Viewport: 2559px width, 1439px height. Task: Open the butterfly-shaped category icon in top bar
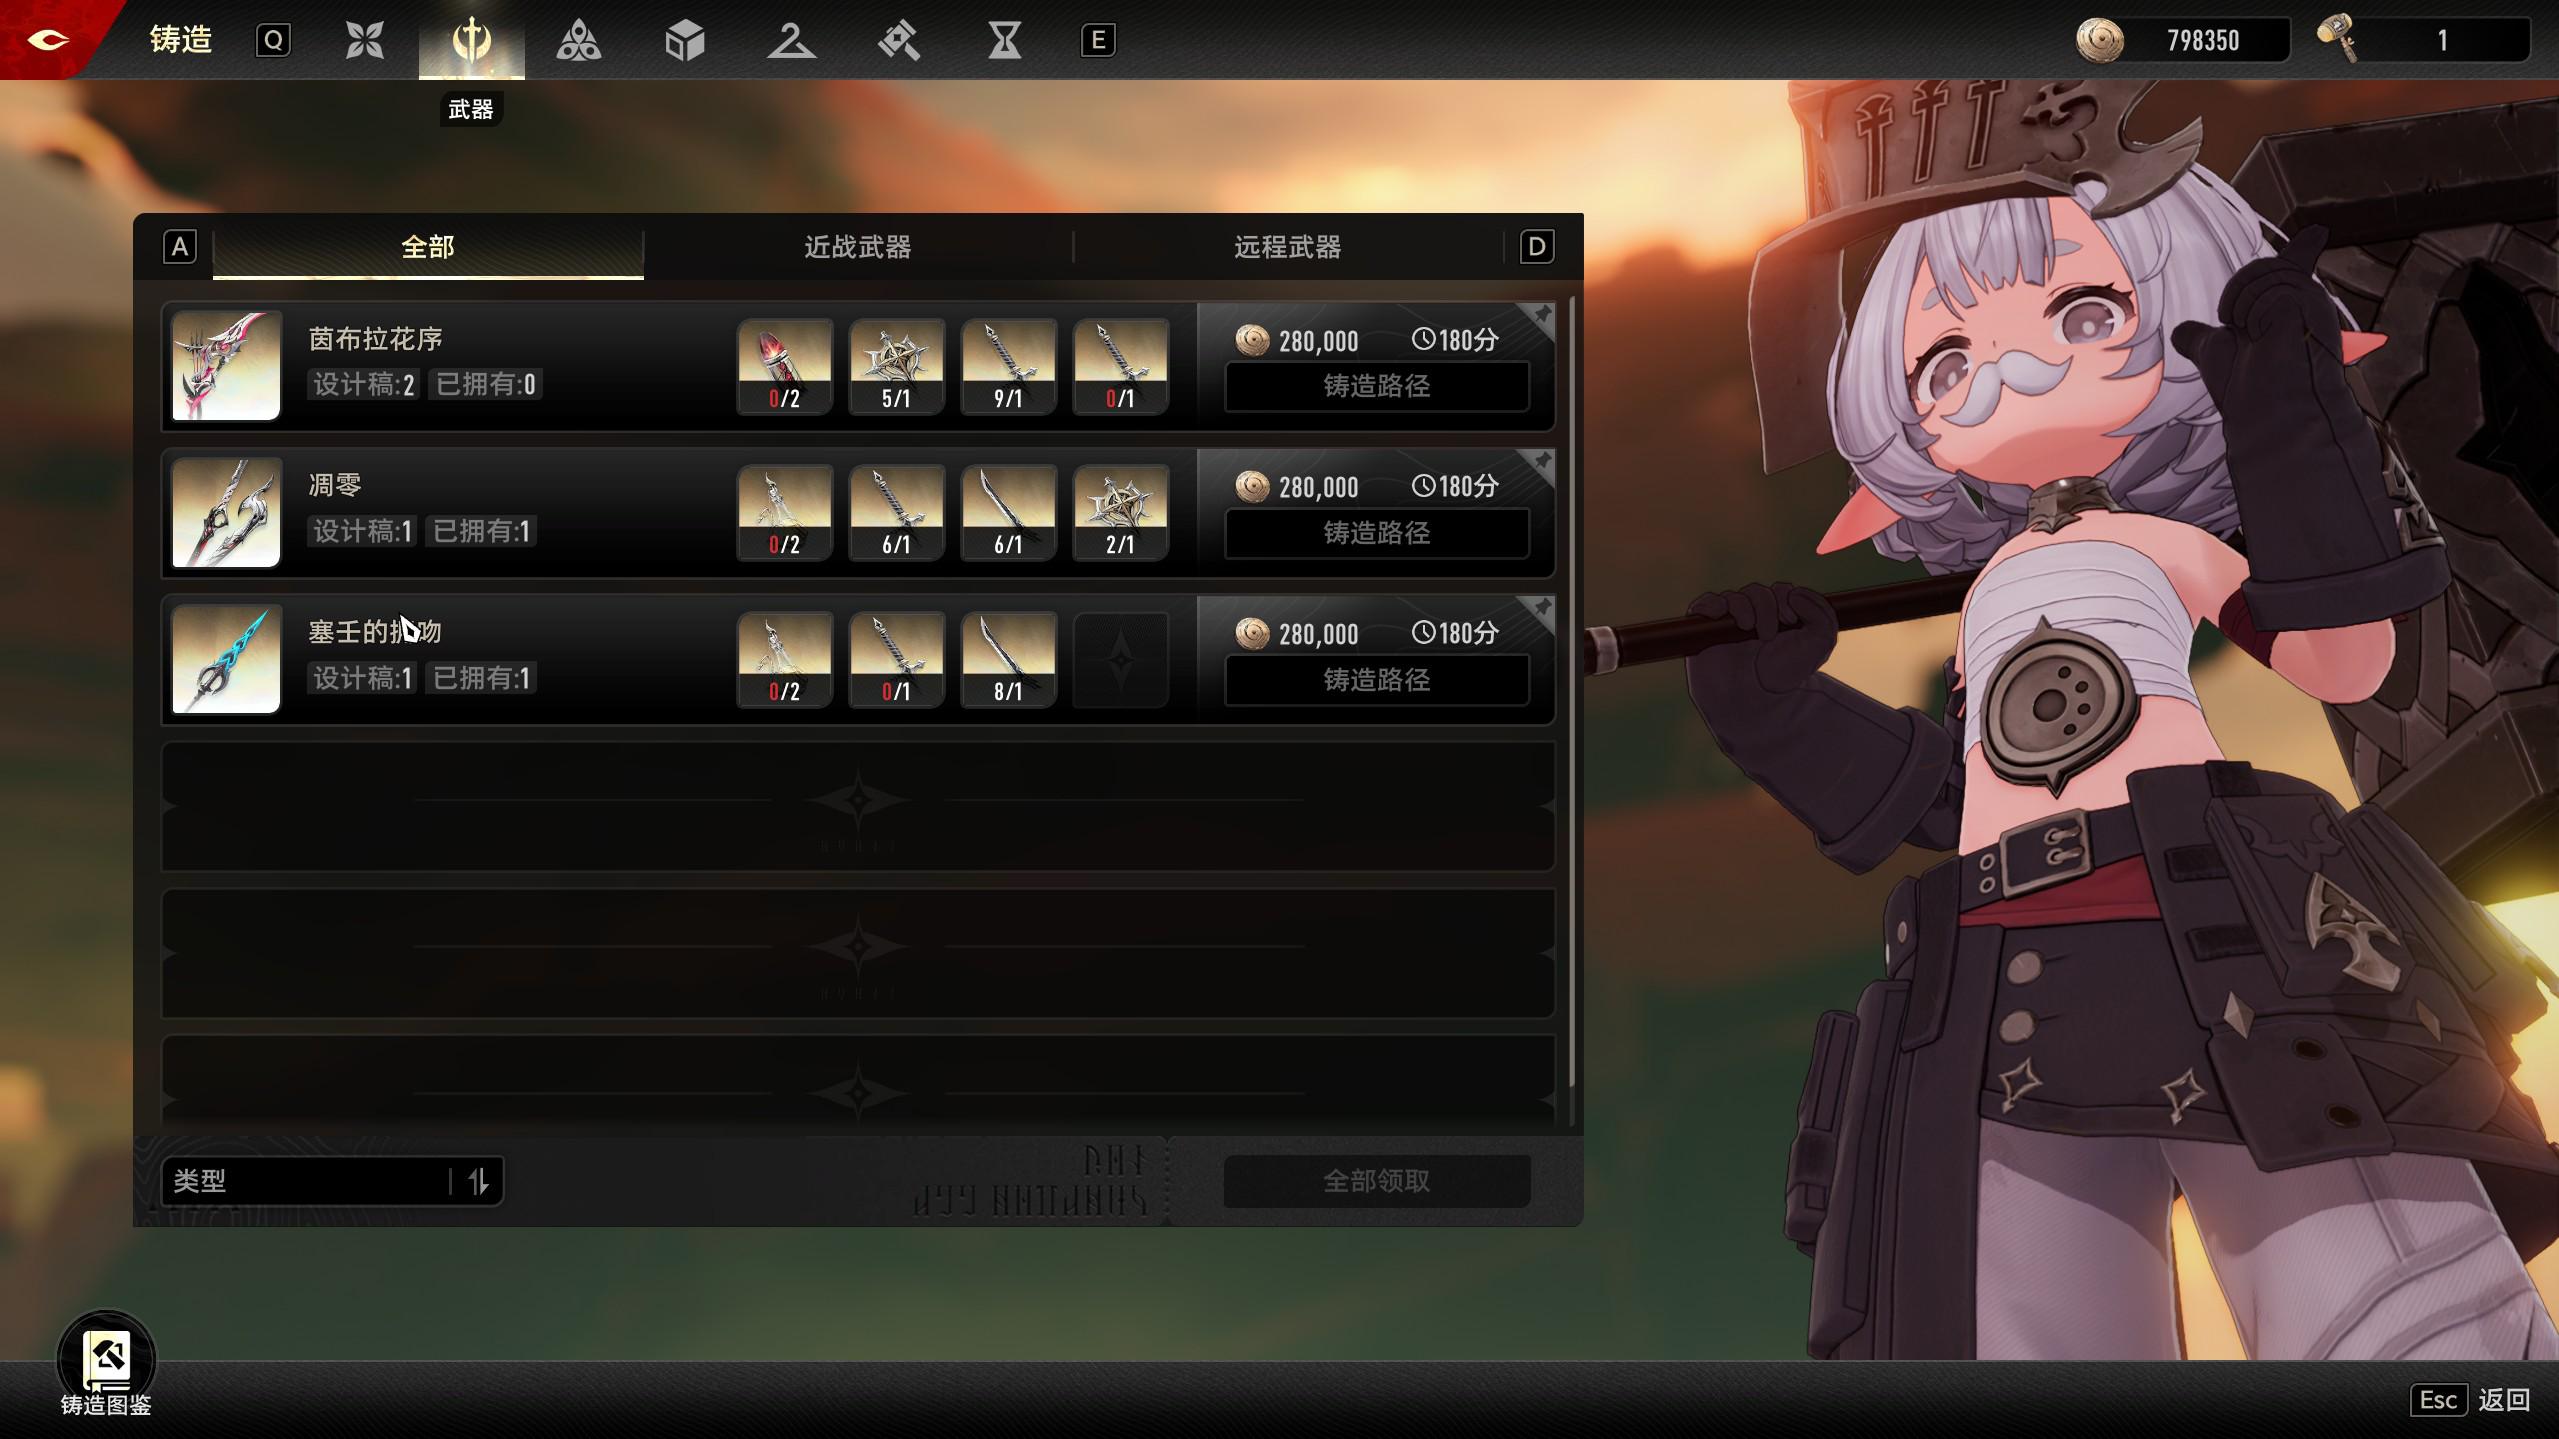(x=365, y=40)
